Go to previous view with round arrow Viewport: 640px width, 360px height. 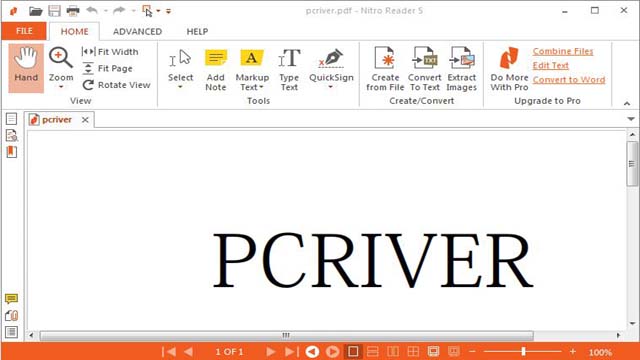312,351
